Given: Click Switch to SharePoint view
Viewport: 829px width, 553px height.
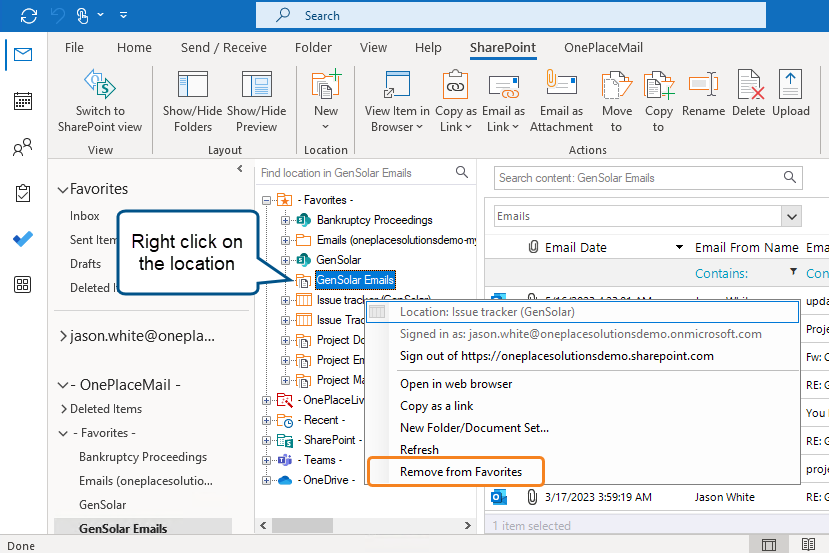Looking at the screenshot, I should click(x=100, y=101).
